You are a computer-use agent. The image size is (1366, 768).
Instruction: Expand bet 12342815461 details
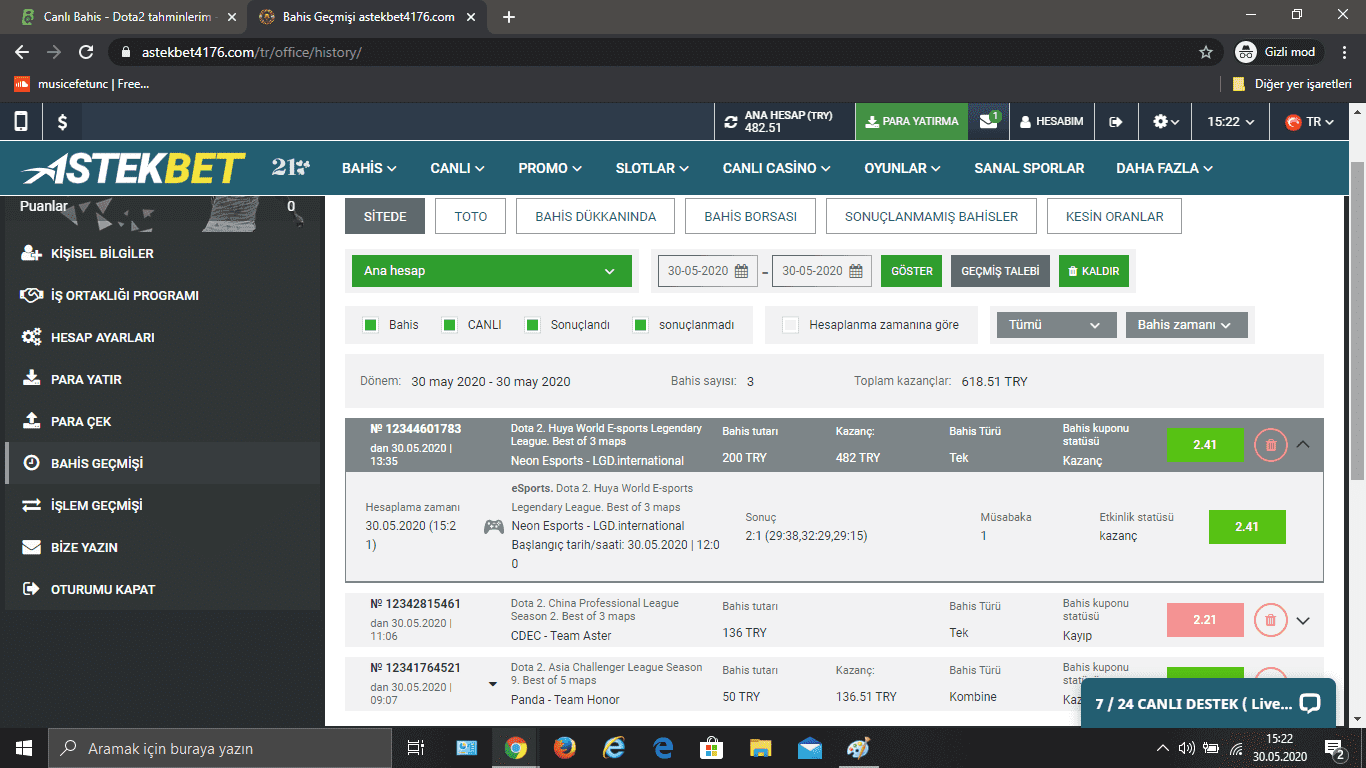tap(1302, 620)
